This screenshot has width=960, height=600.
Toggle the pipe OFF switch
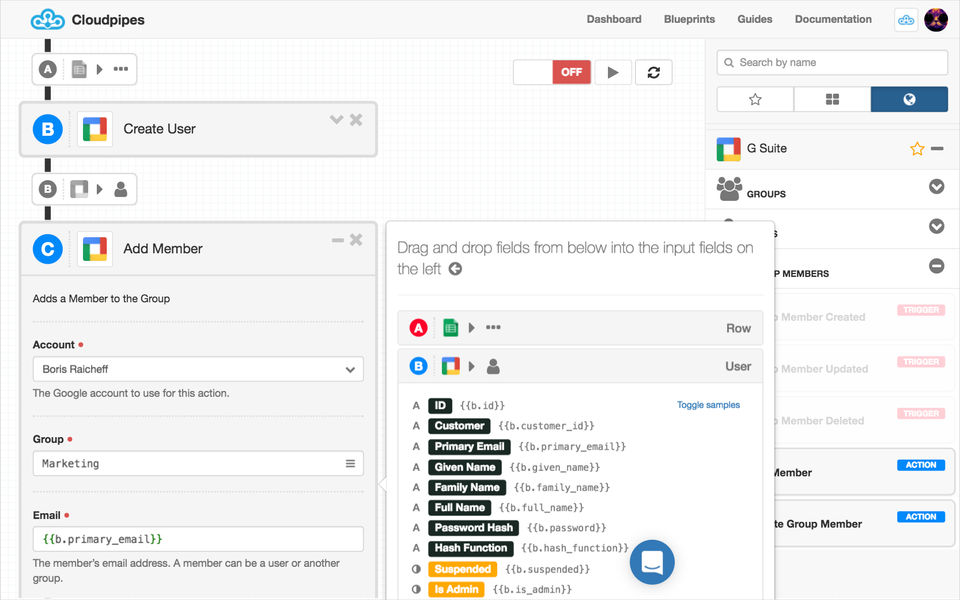coord(552,72)
